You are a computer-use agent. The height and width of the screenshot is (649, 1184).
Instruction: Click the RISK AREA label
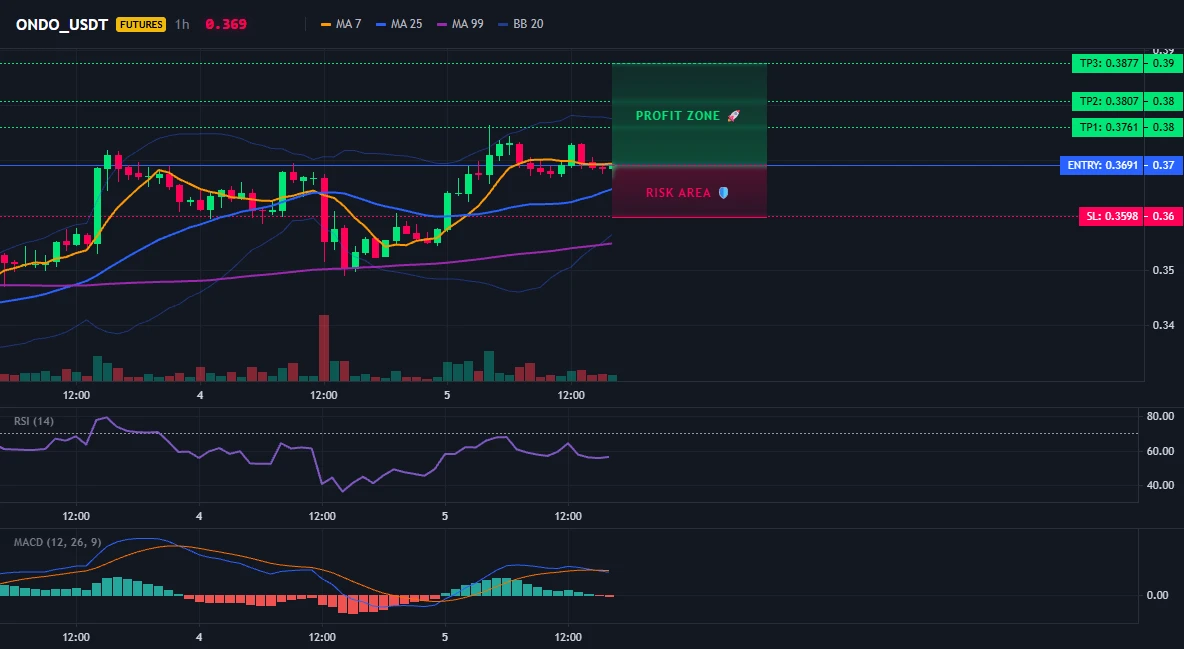678,193
